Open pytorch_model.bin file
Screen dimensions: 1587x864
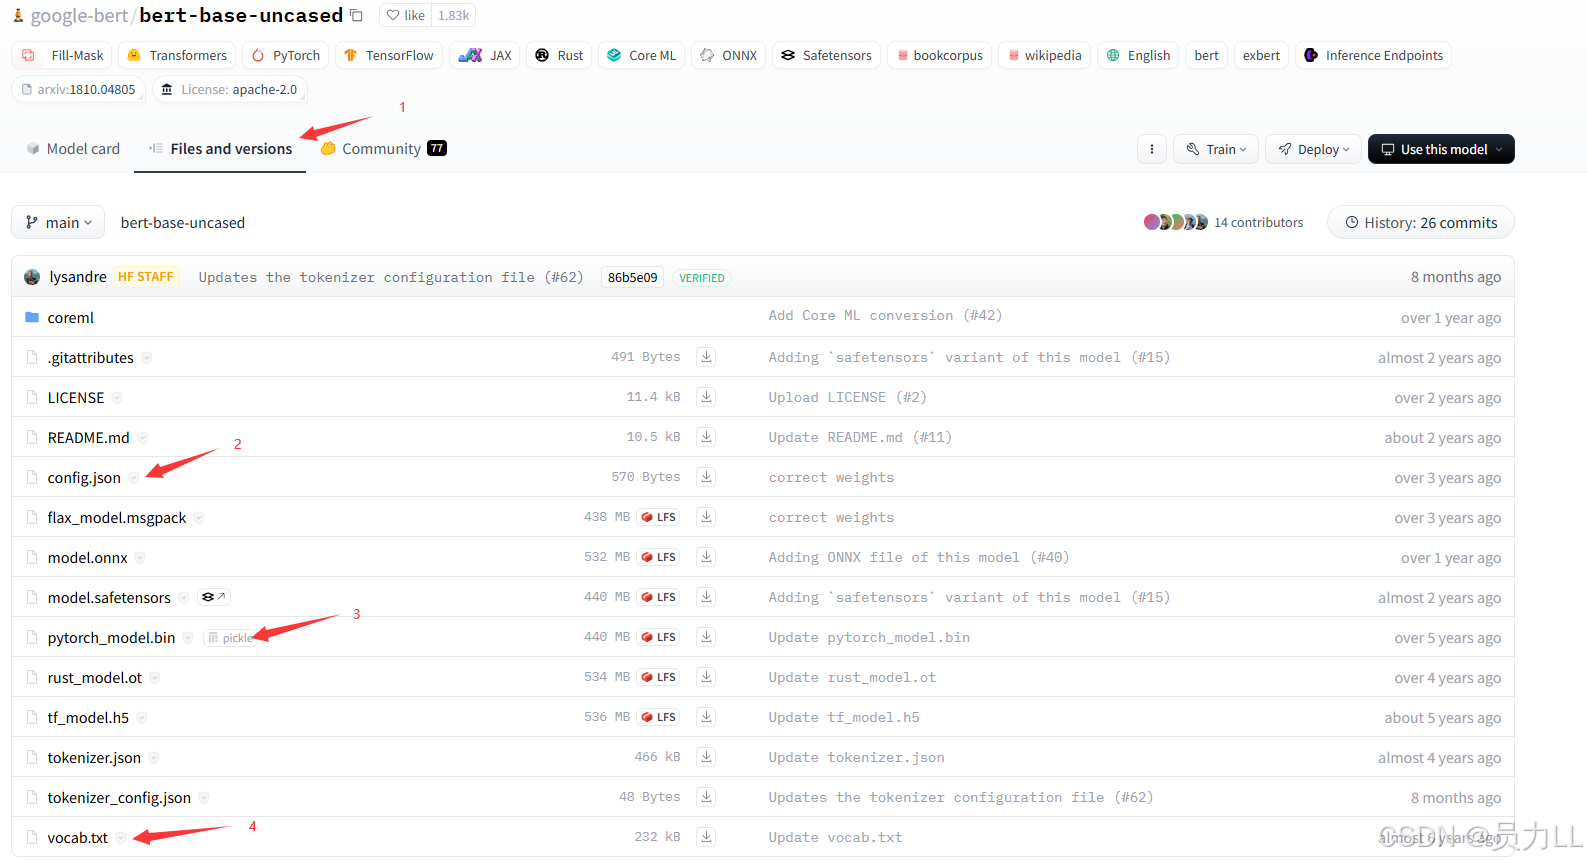pos(111,637)
